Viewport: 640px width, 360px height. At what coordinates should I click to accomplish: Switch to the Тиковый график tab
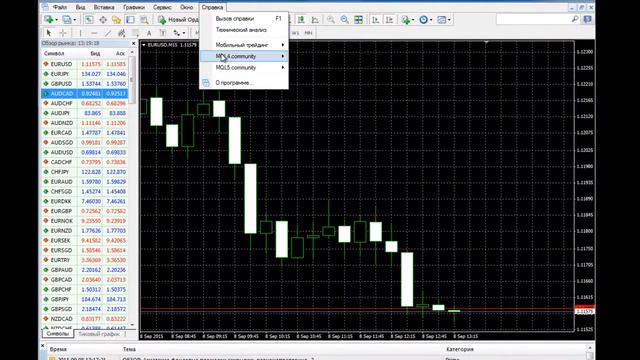pos(99,333)
